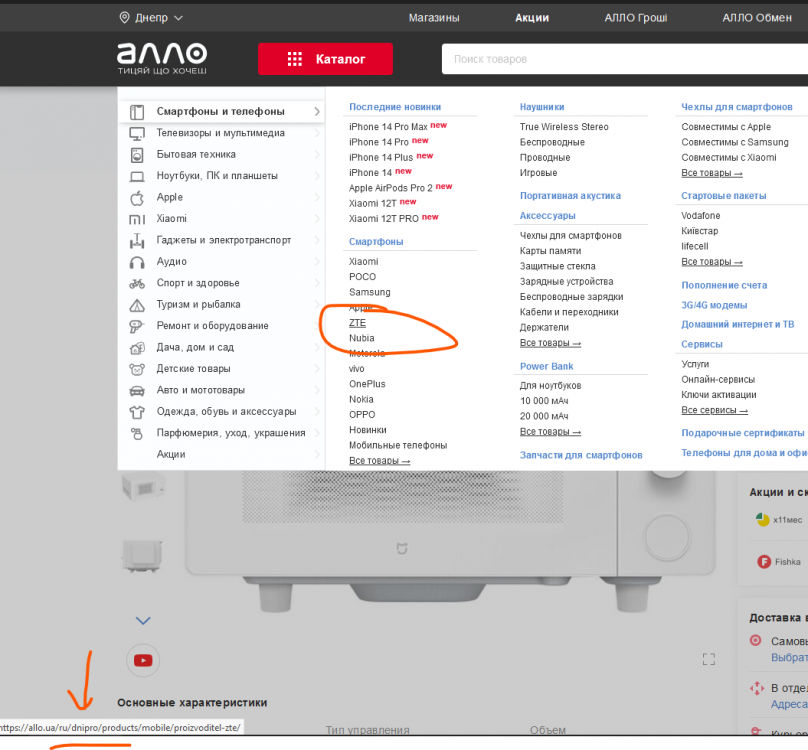The width and height of the screenshot is (808, 750).
Task: Click the smartphone icon beside Смартфоны и телефоны
Action: pyautogui.click(x=137, y=112)
